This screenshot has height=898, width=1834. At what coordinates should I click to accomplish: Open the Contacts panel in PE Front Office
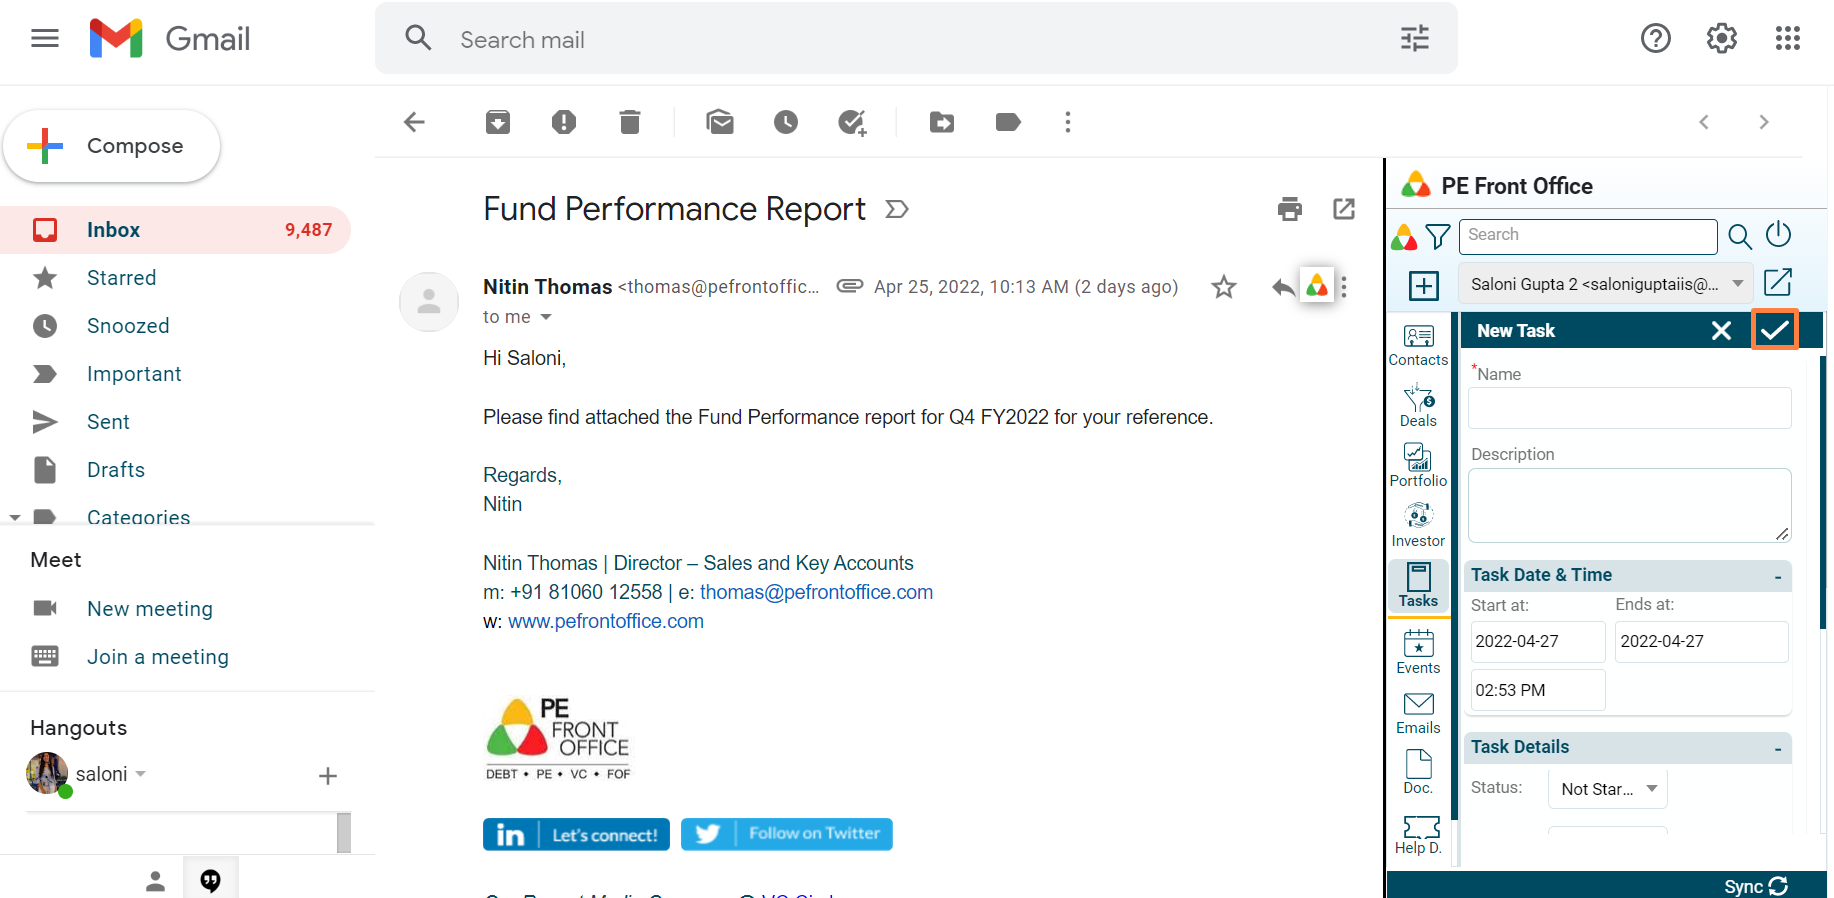(1418, 345)
